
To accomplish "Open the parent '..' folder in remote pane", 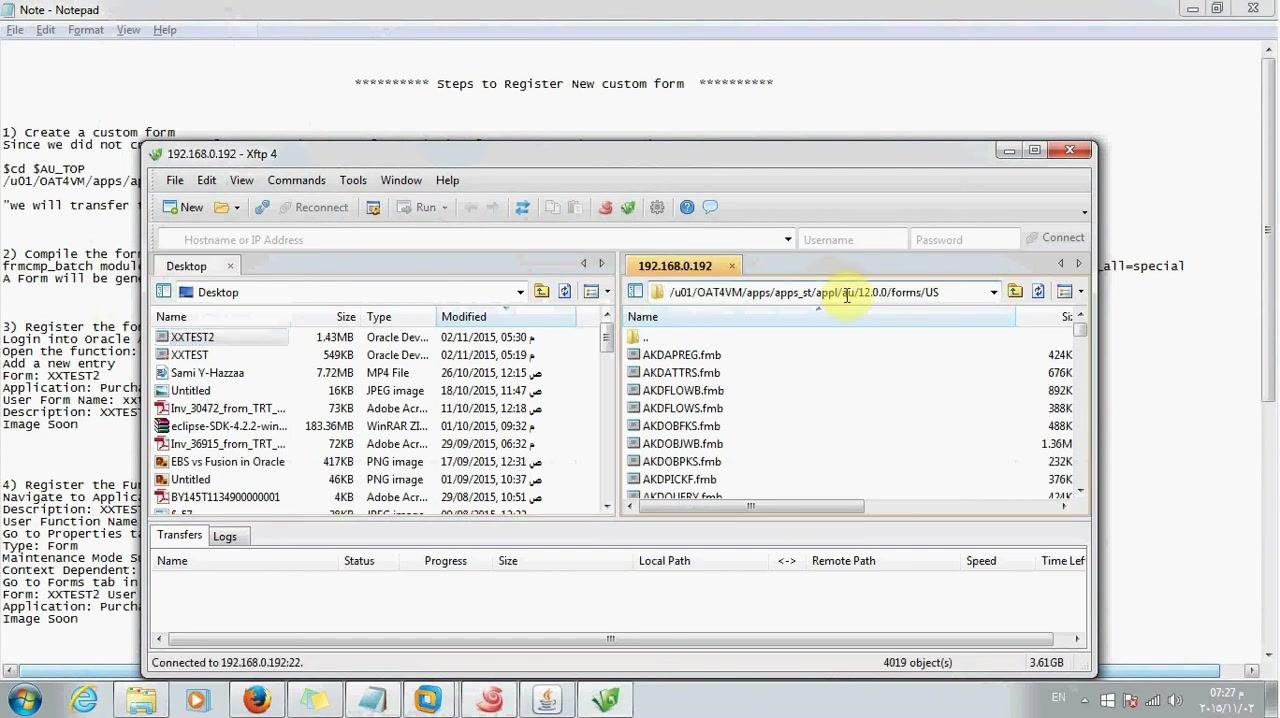I will click(x=645, y=338).
